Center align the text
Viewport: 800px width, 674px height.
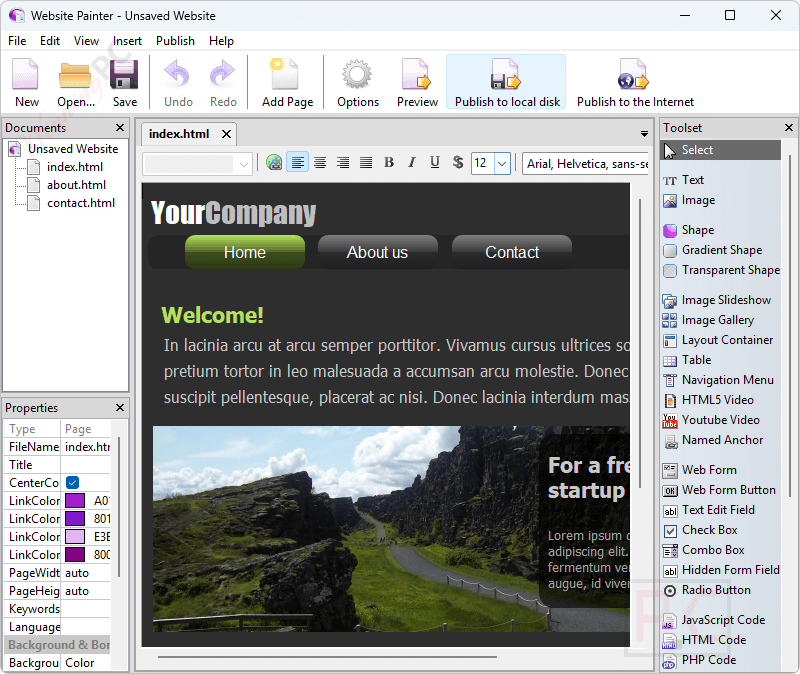[x=320, y=163]
